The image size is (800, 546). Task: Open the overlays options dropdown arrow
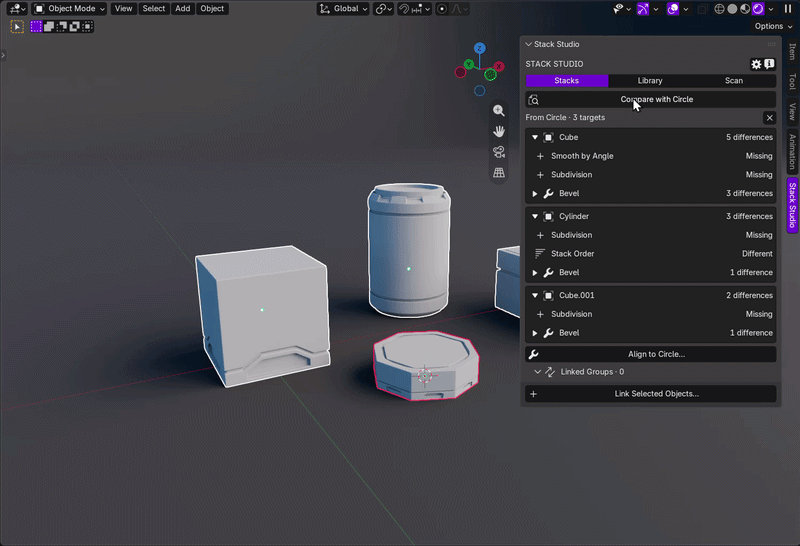click(x=686, y=9)
